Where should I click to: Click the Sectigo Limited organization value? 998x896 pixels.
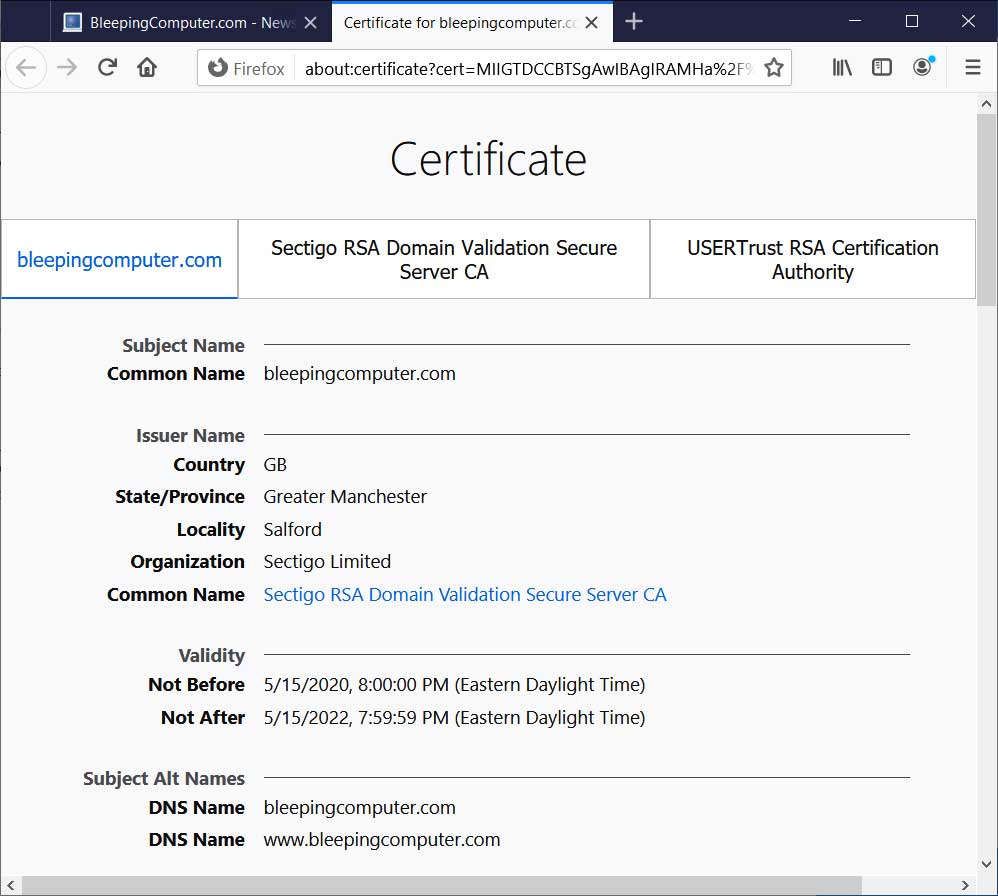(x=327, y=561)
